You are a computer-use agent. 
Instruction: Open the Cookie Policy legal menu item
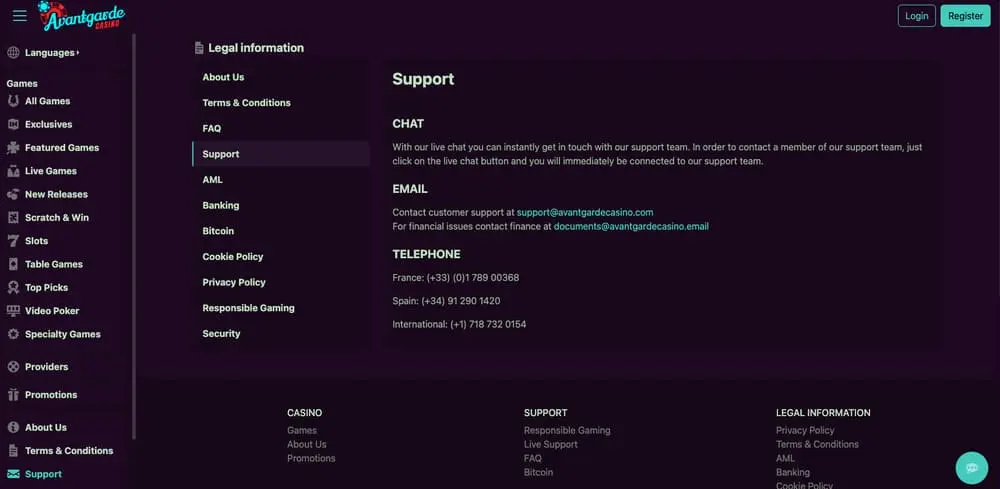(233, 256)
